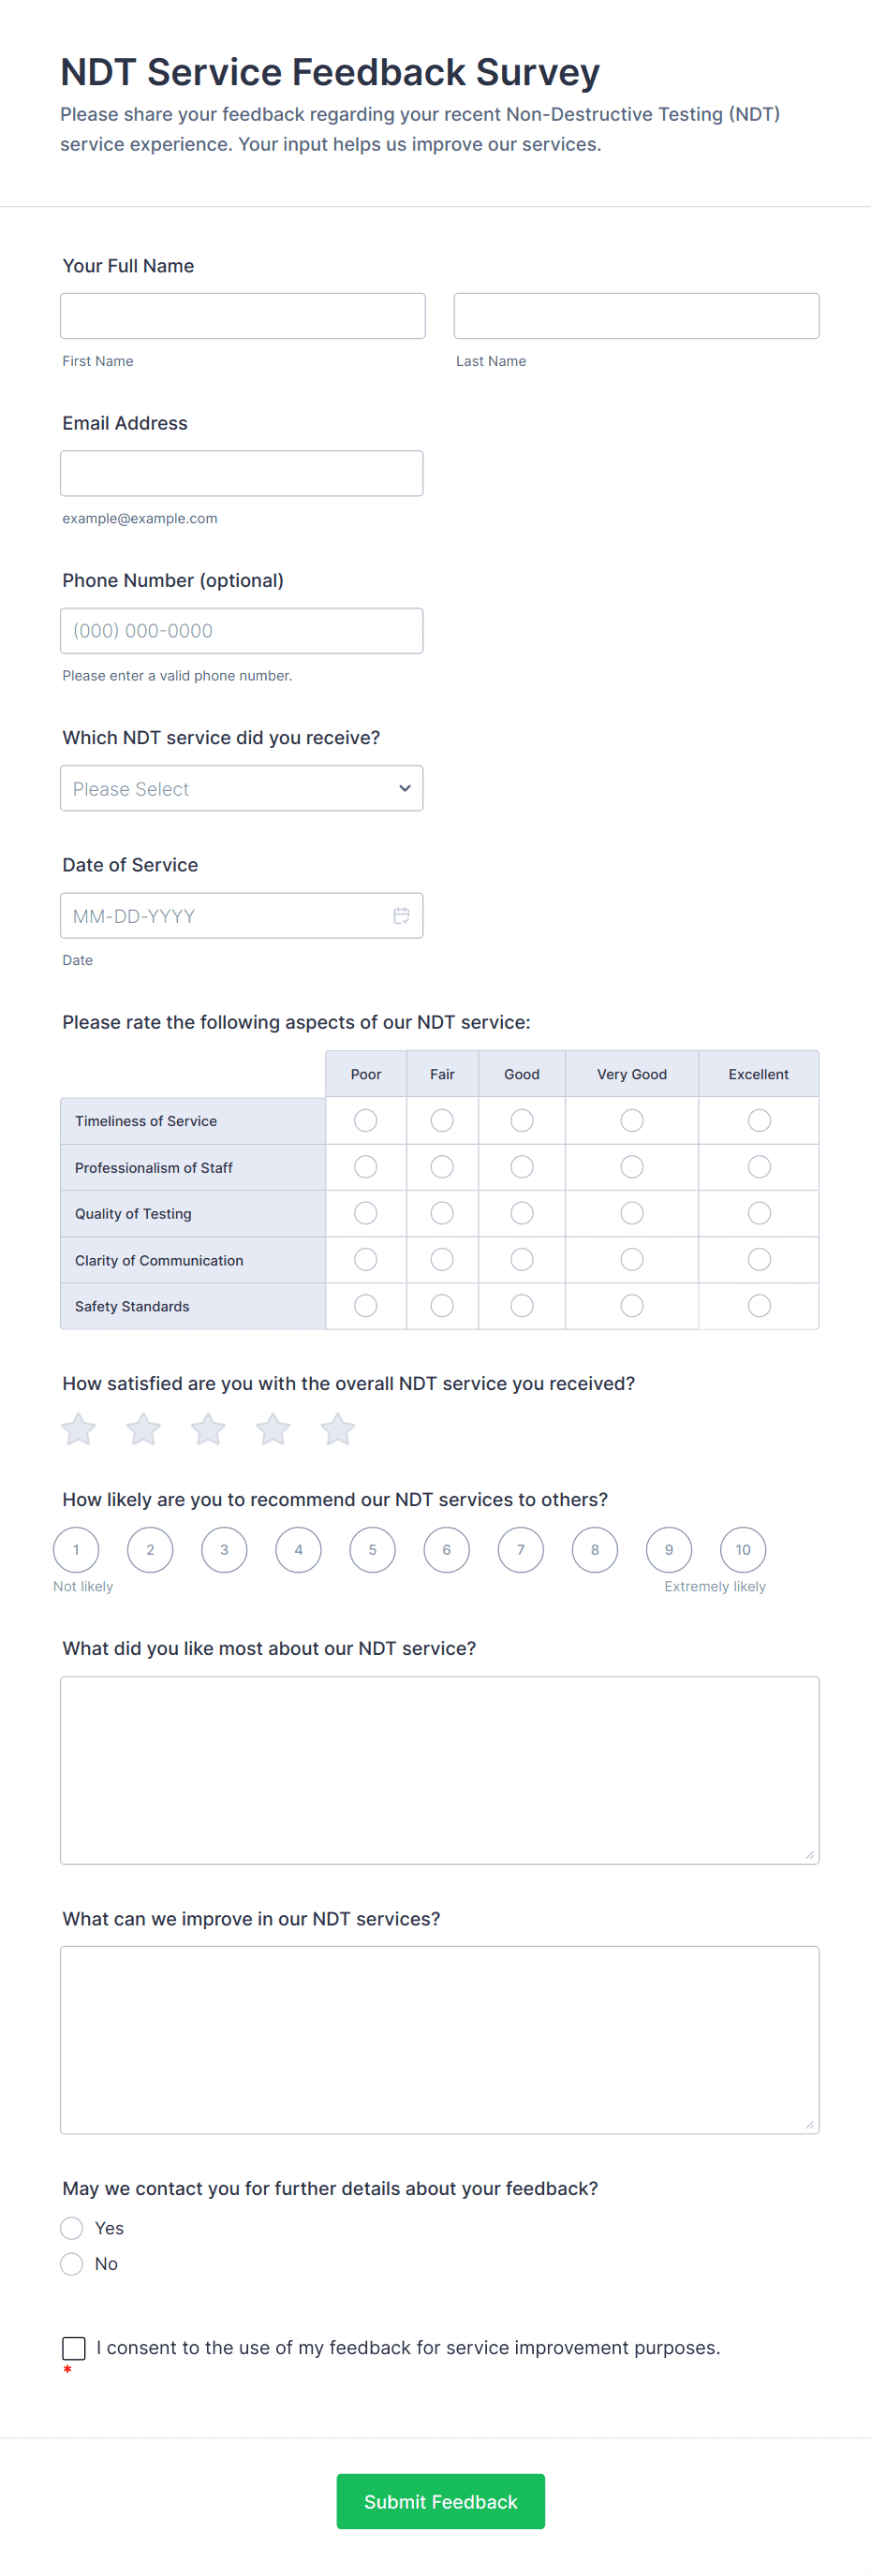Focus the First Name input field
Screen dimensions: 871x2576
242,315
